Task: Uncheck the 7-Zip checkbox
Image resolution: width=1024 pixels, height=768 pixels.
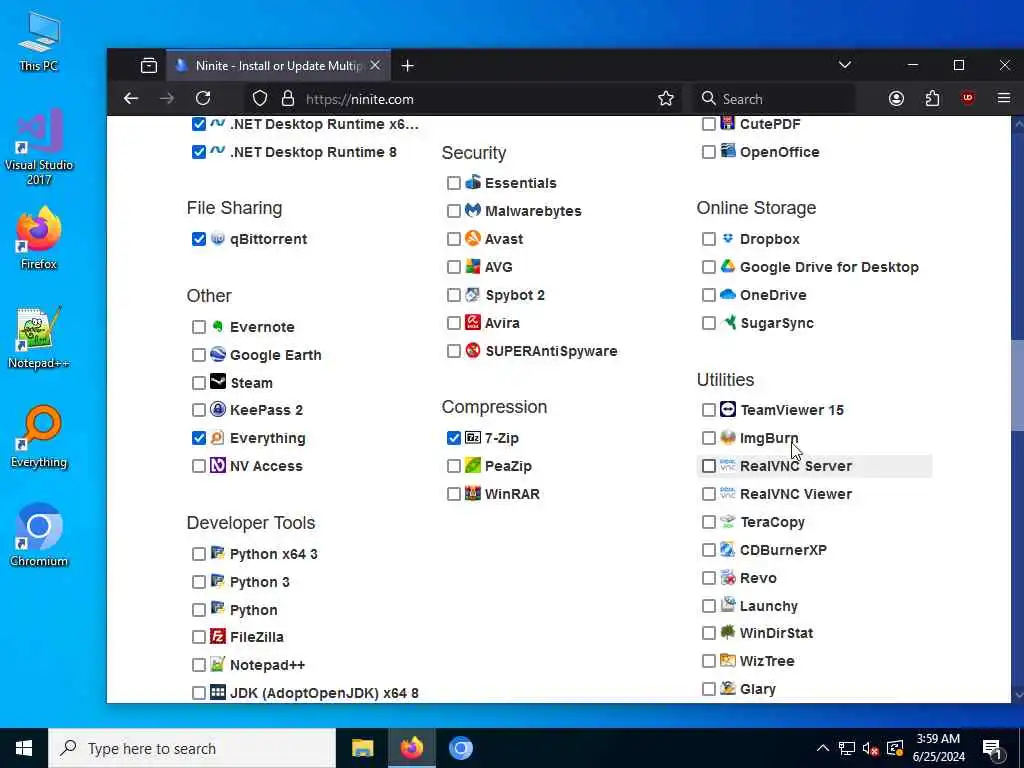Action: [x=454, y=438]
